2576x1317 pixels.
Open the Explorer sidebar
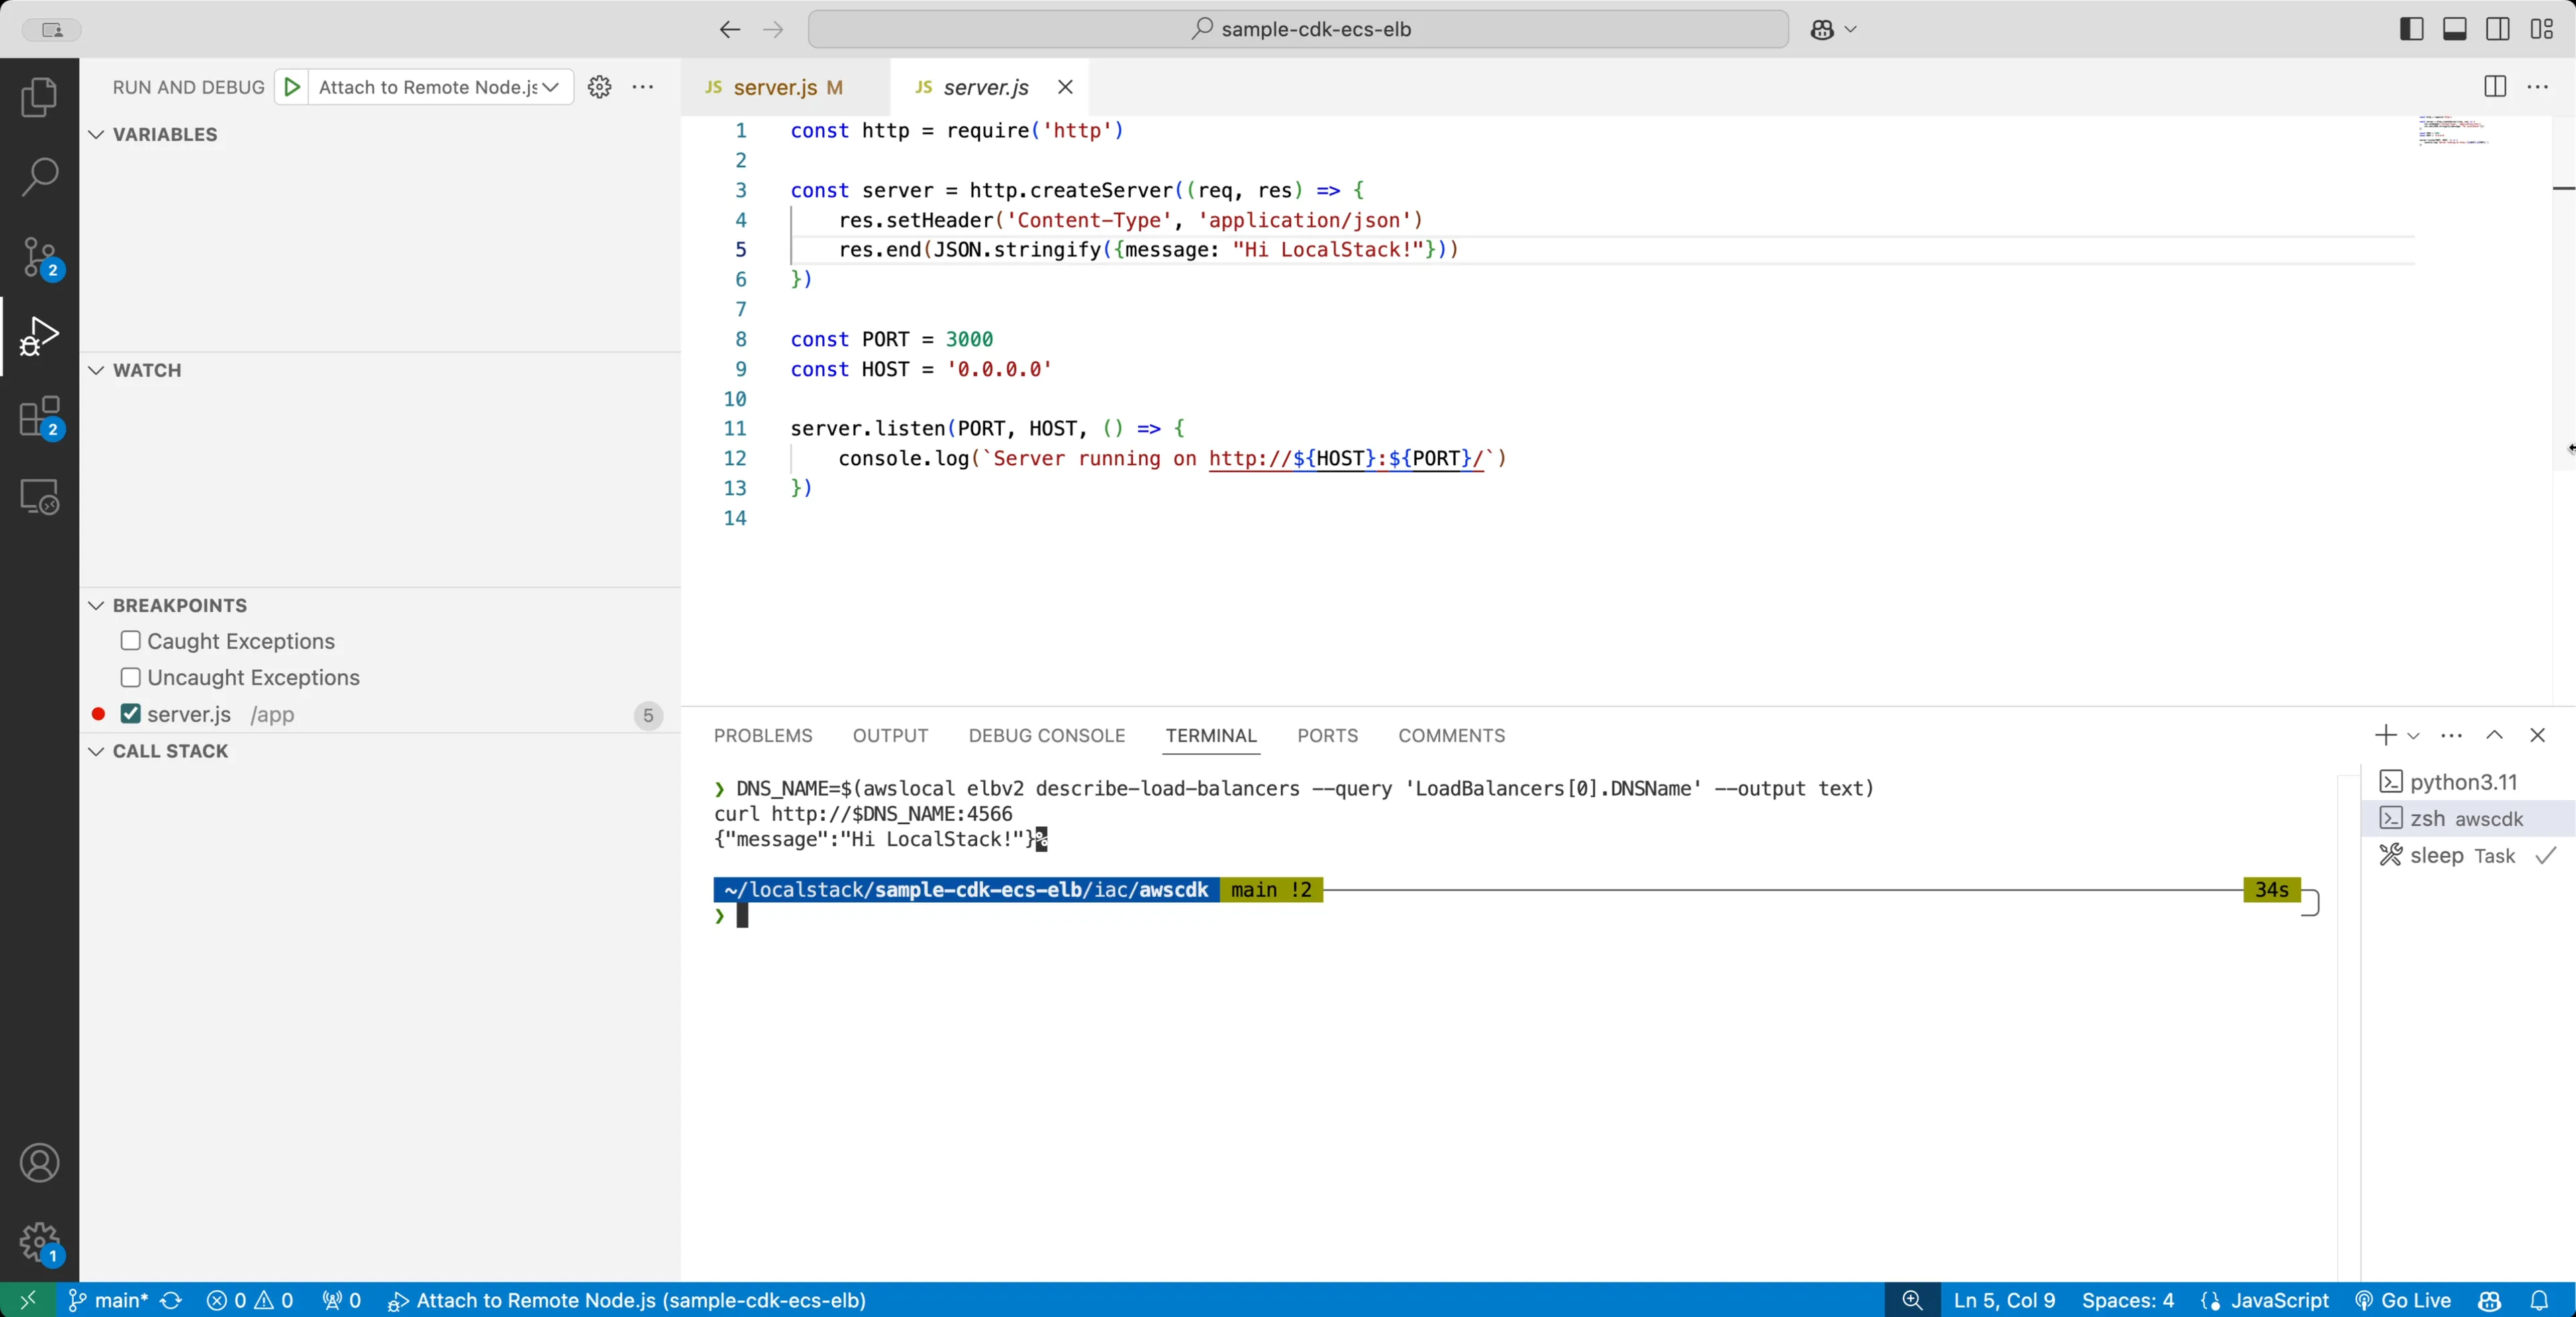point(40,96)
